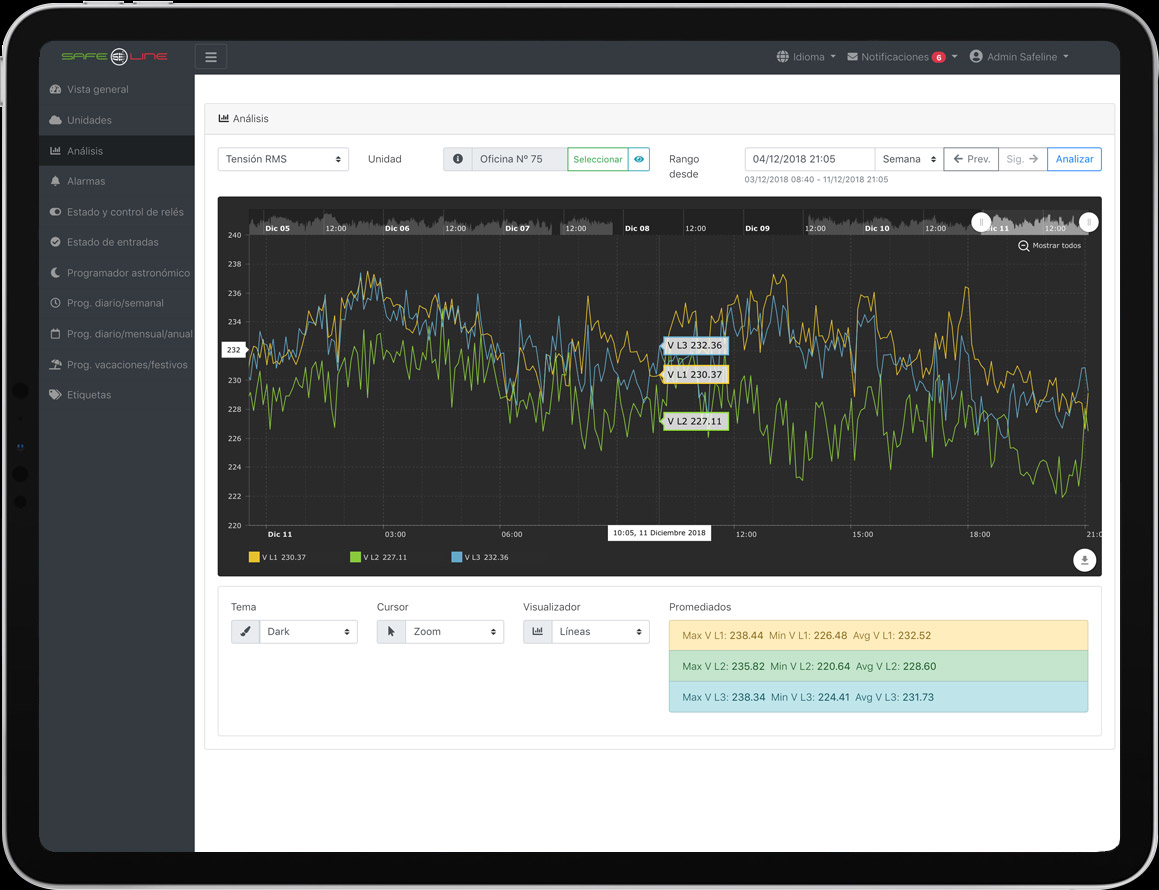Open Estado de entradas

[x=117, y=242]
